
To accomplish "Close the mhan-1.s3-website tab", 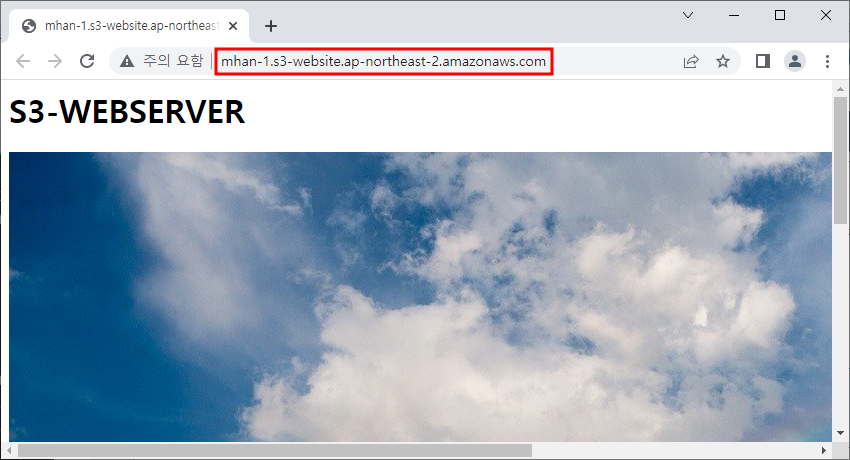I will 233,26.
